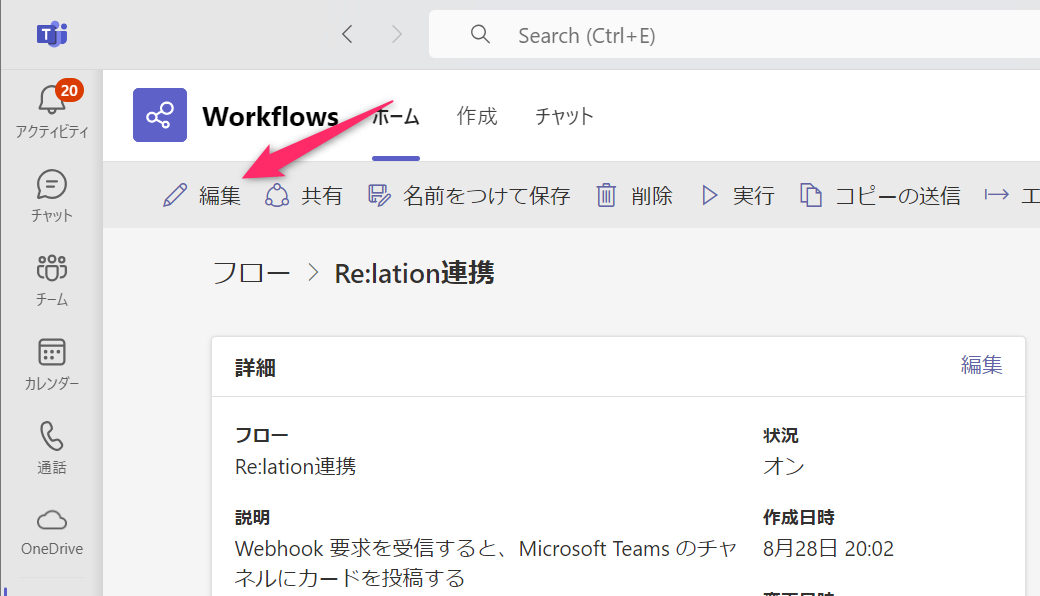Switch to the 作成 tab

[x=477, y=117]
